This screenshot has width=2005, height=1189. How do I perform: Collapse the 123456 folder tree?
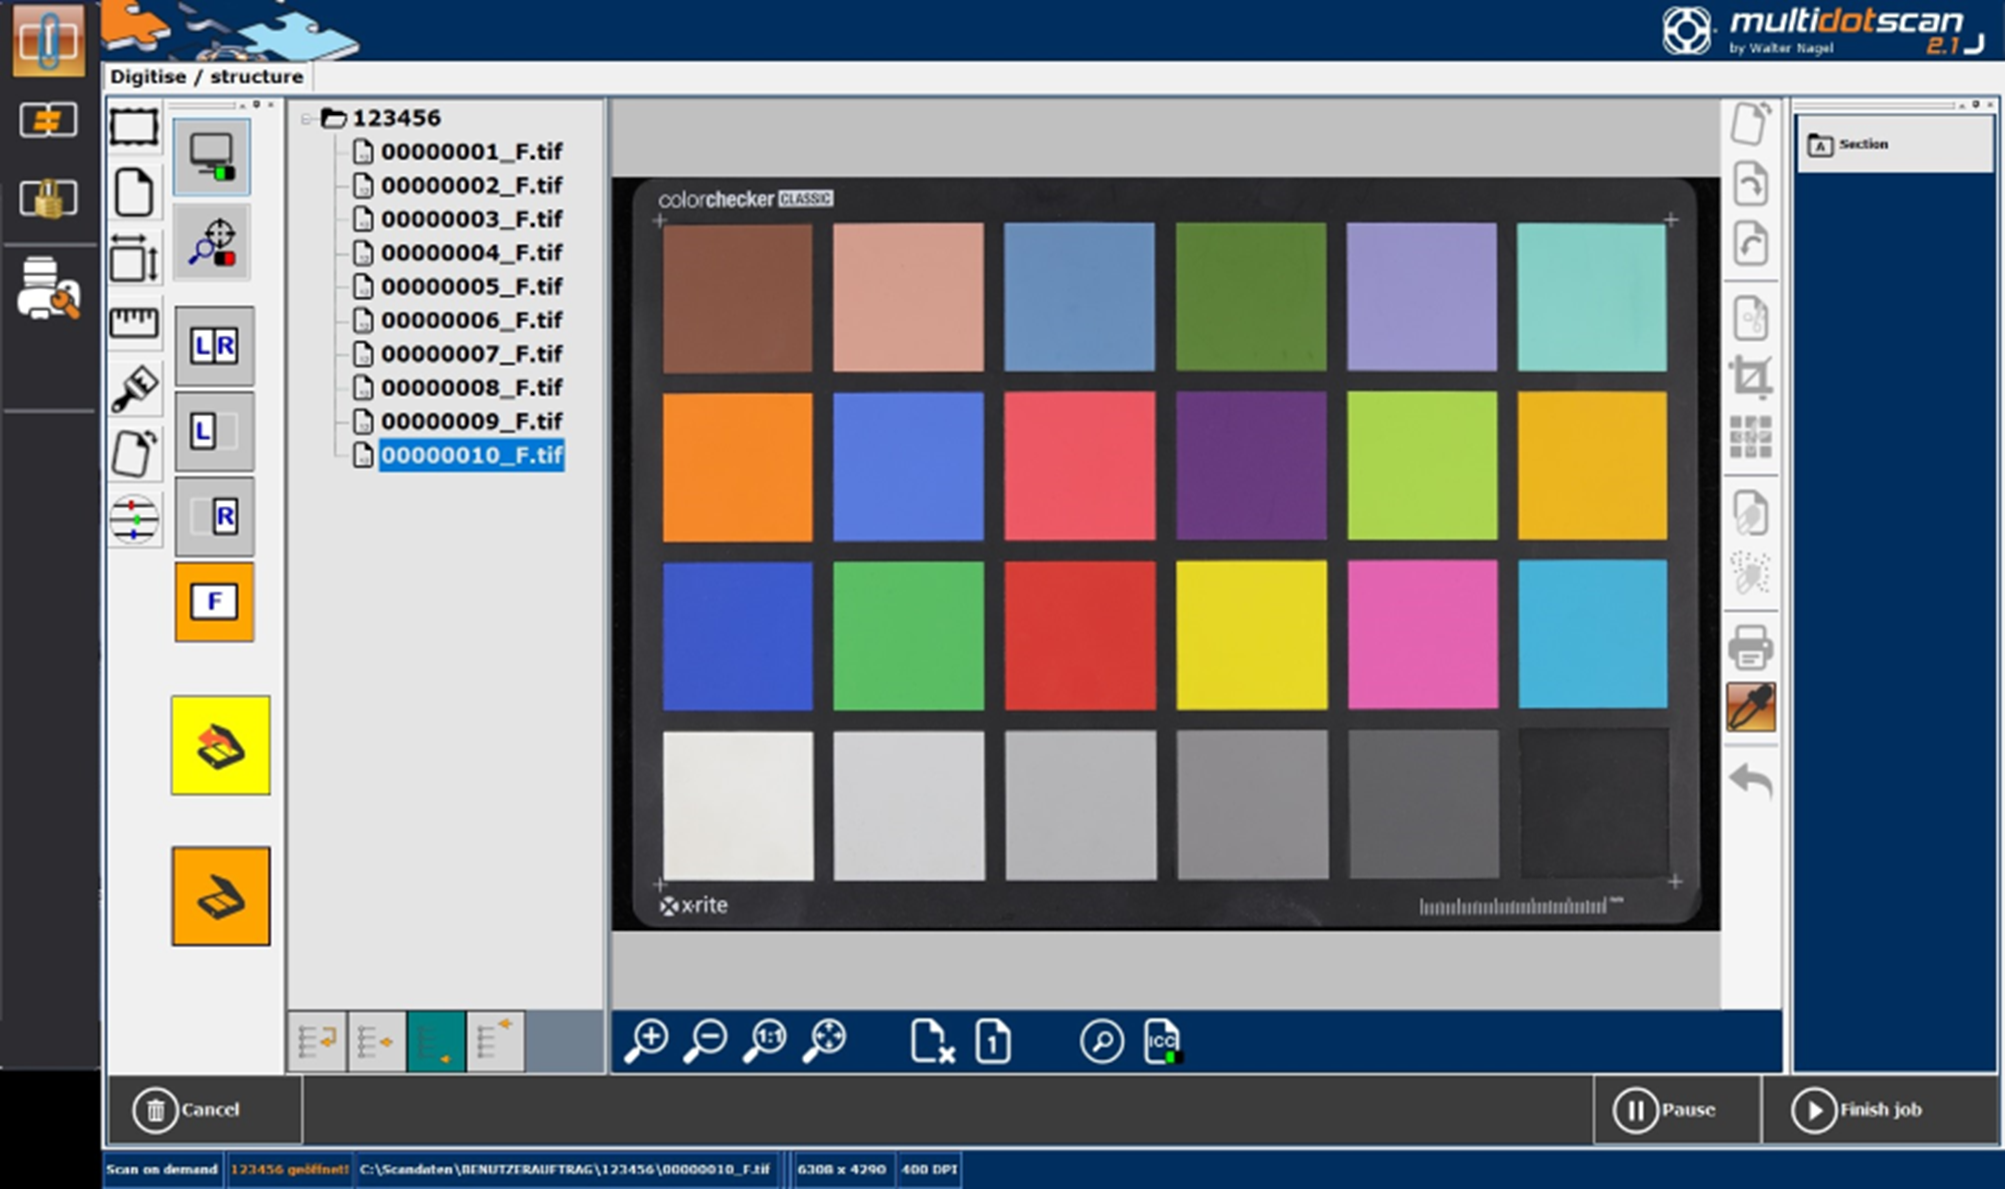307,119
